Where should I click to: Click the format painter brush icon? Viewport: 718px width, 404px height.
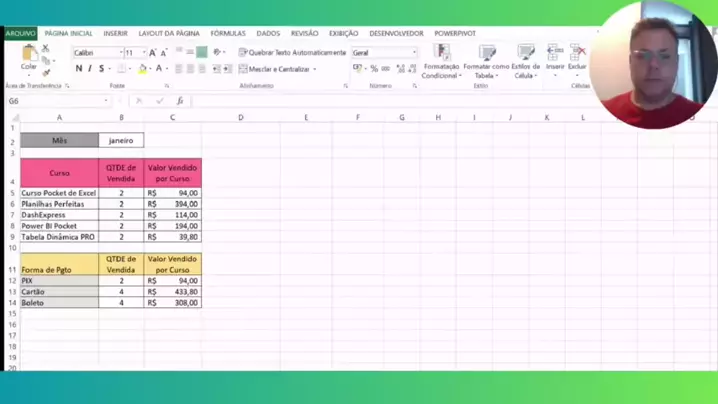[x=46, y=72]
